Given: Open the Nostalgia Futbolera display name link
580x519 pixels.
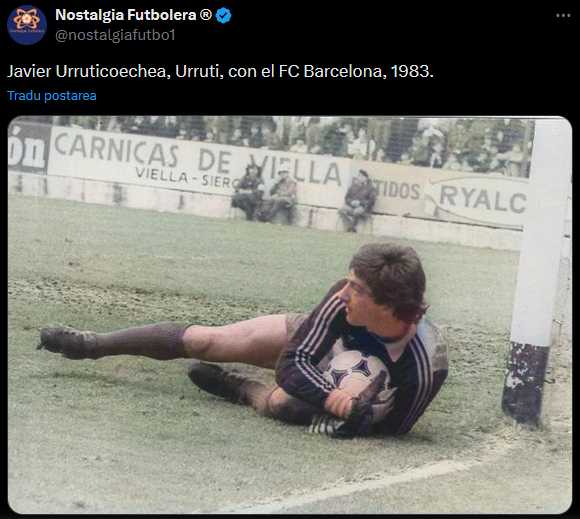Looking at the screenshot, I should [126, 15].
